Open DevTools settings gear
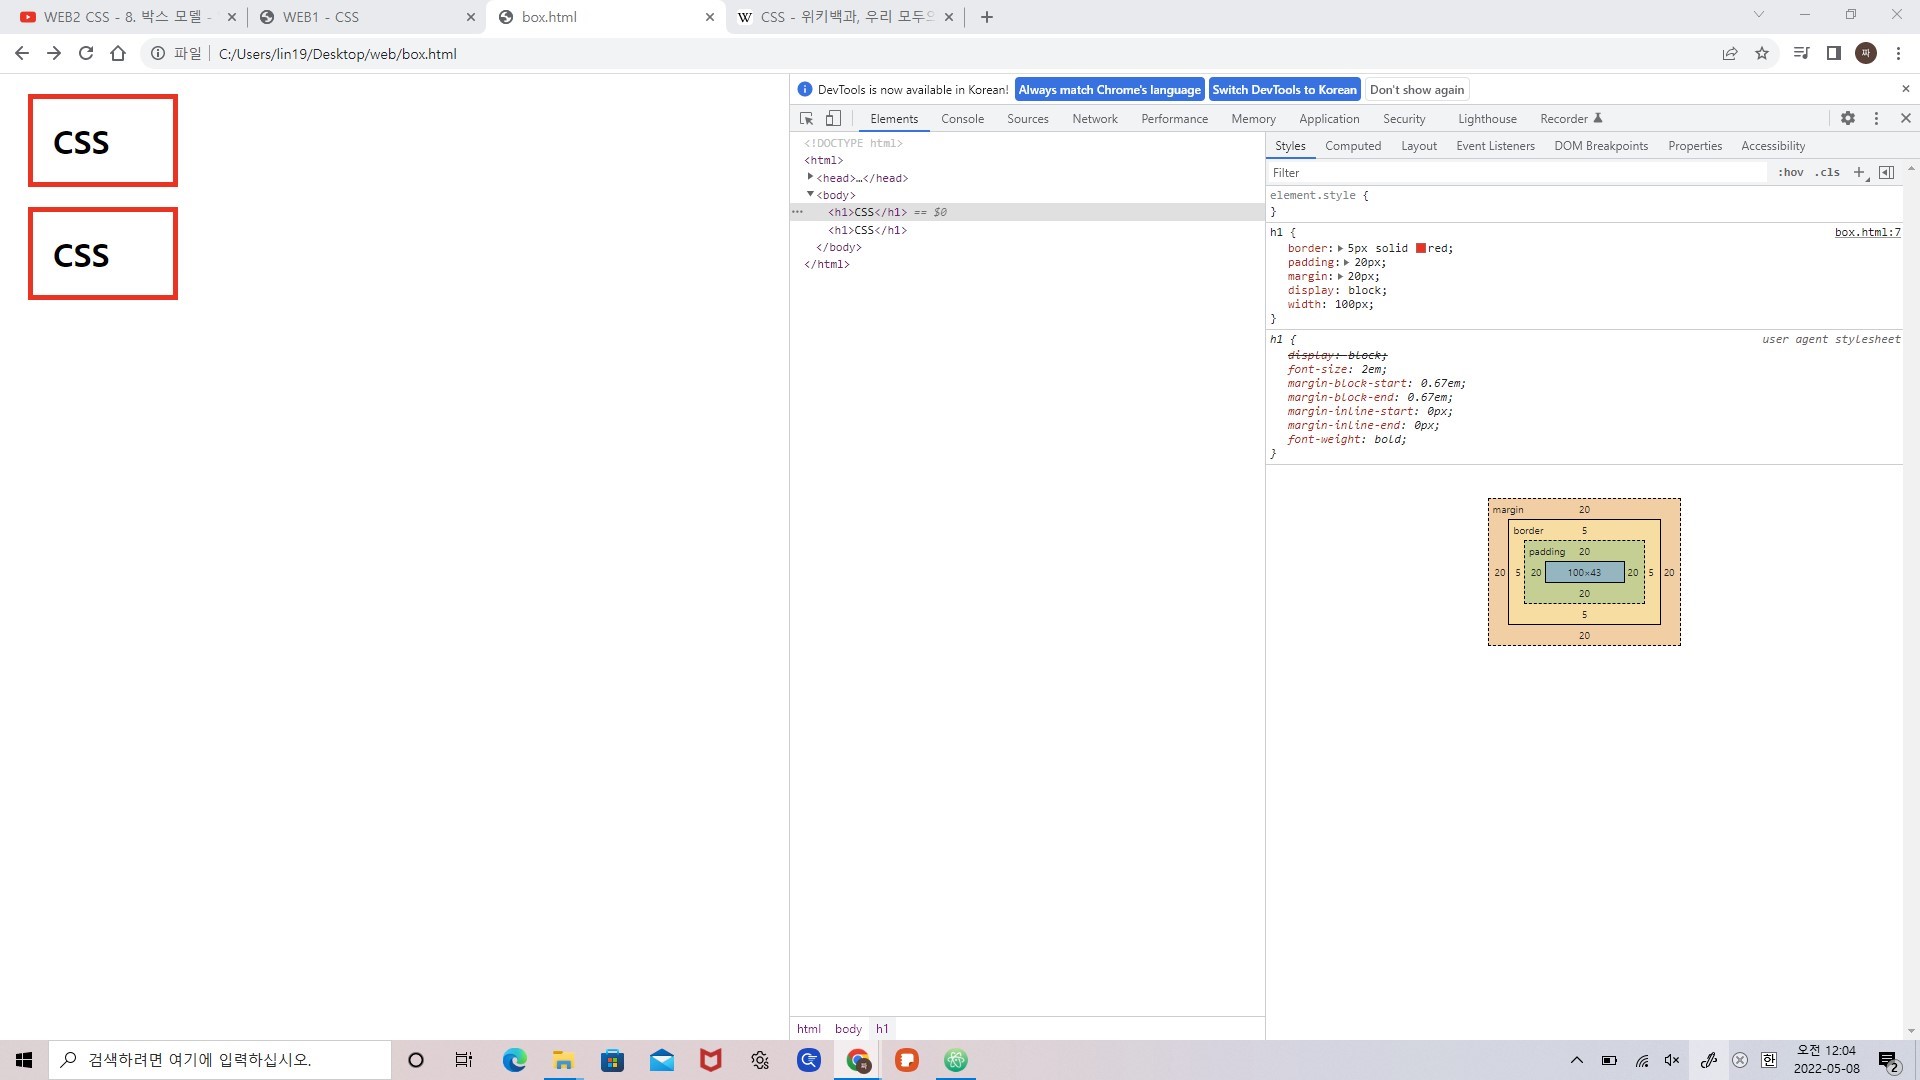Screen dimensions: 1920x1080 click(1848, 118)
